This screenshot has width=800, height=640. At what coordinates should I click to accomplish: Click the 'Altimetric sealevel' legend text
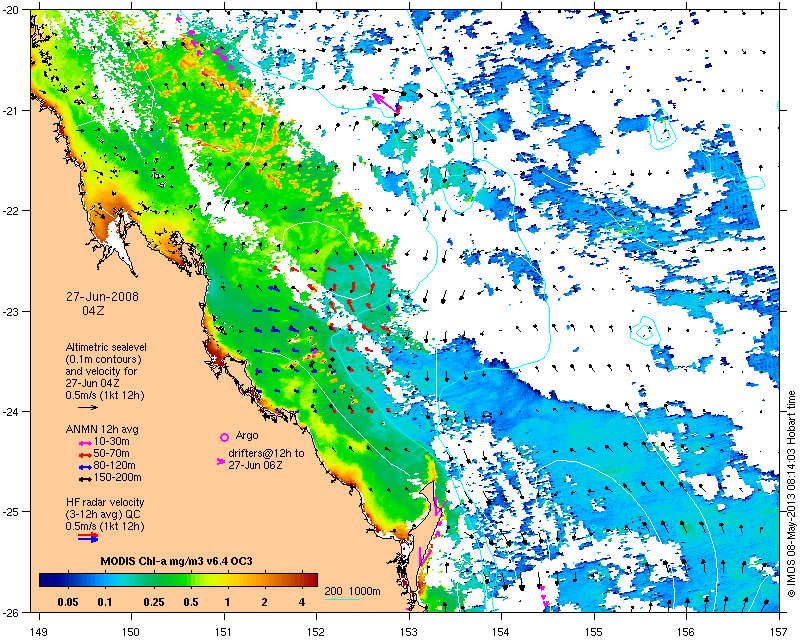106,347
